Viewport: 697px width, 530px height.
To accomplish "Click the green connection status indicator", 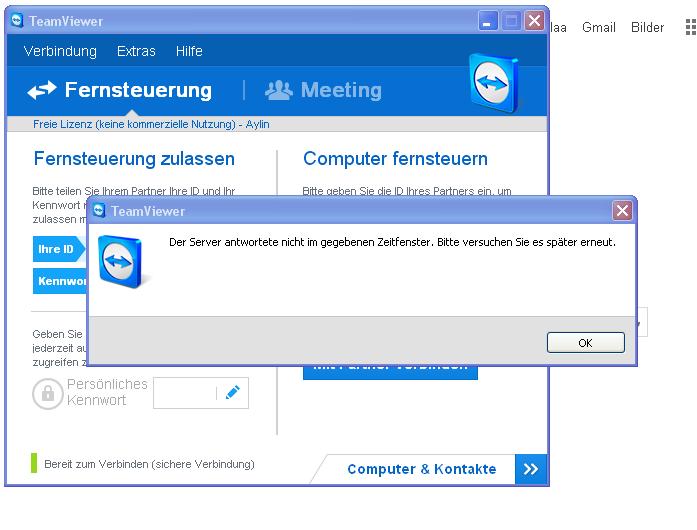I will click(34, 463).
